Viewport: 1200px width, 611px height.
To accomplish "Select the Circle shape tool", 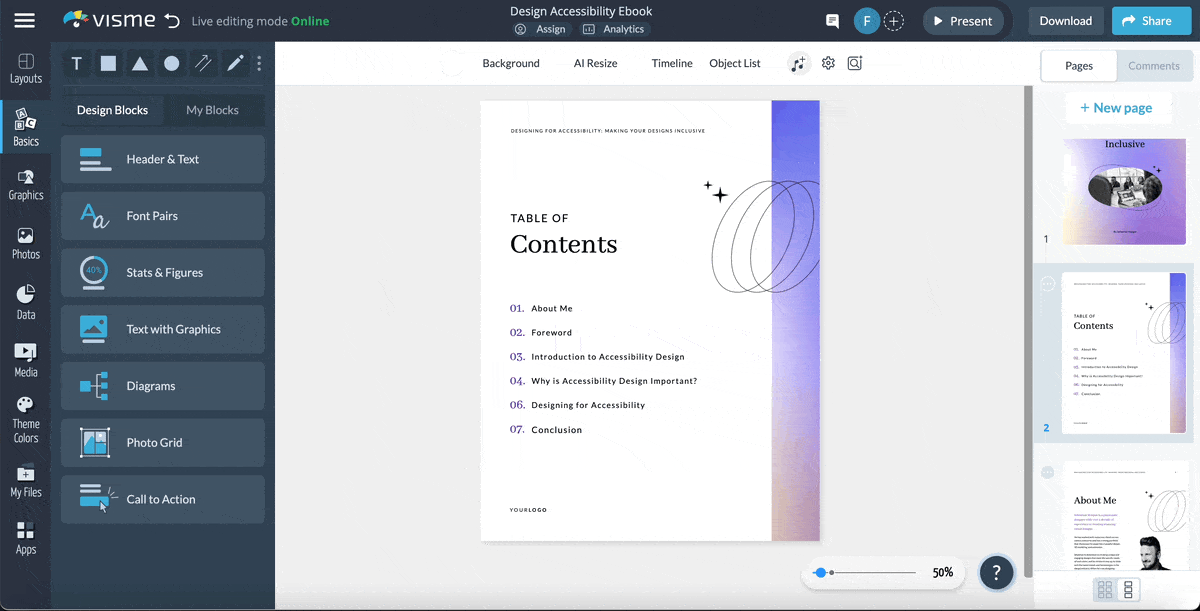I will click(170, 63).
